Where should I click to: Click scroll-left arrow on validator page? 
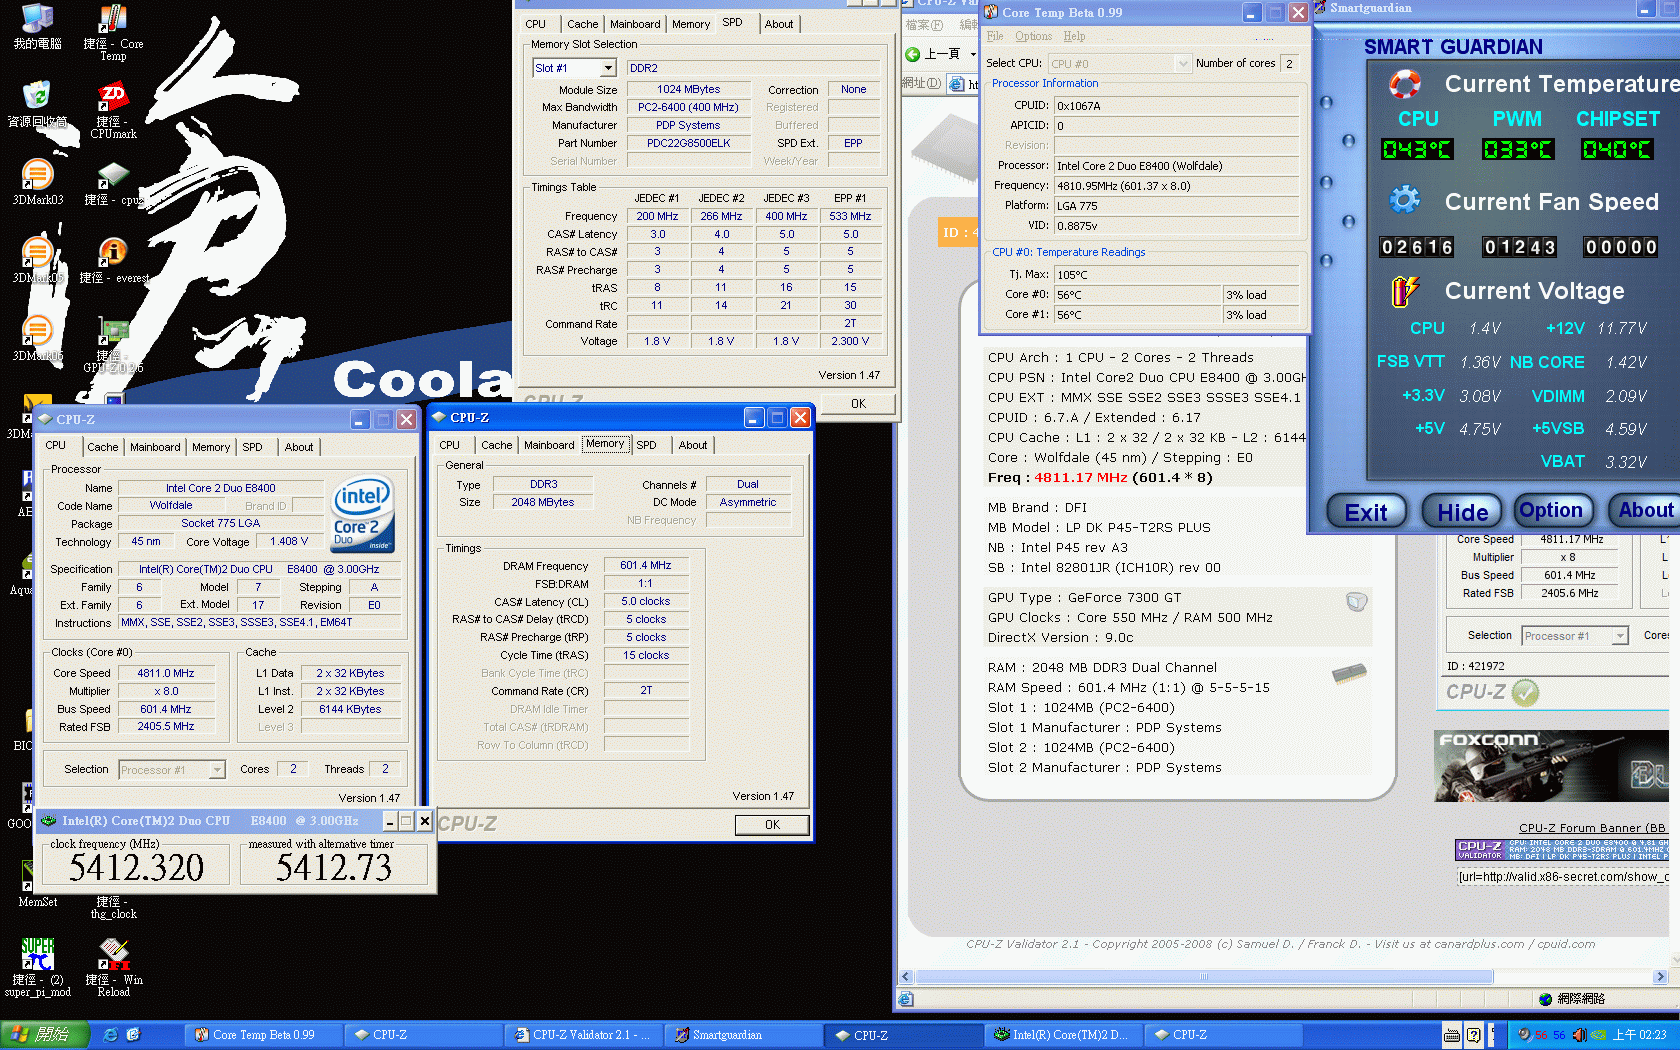tap(906, 977)
